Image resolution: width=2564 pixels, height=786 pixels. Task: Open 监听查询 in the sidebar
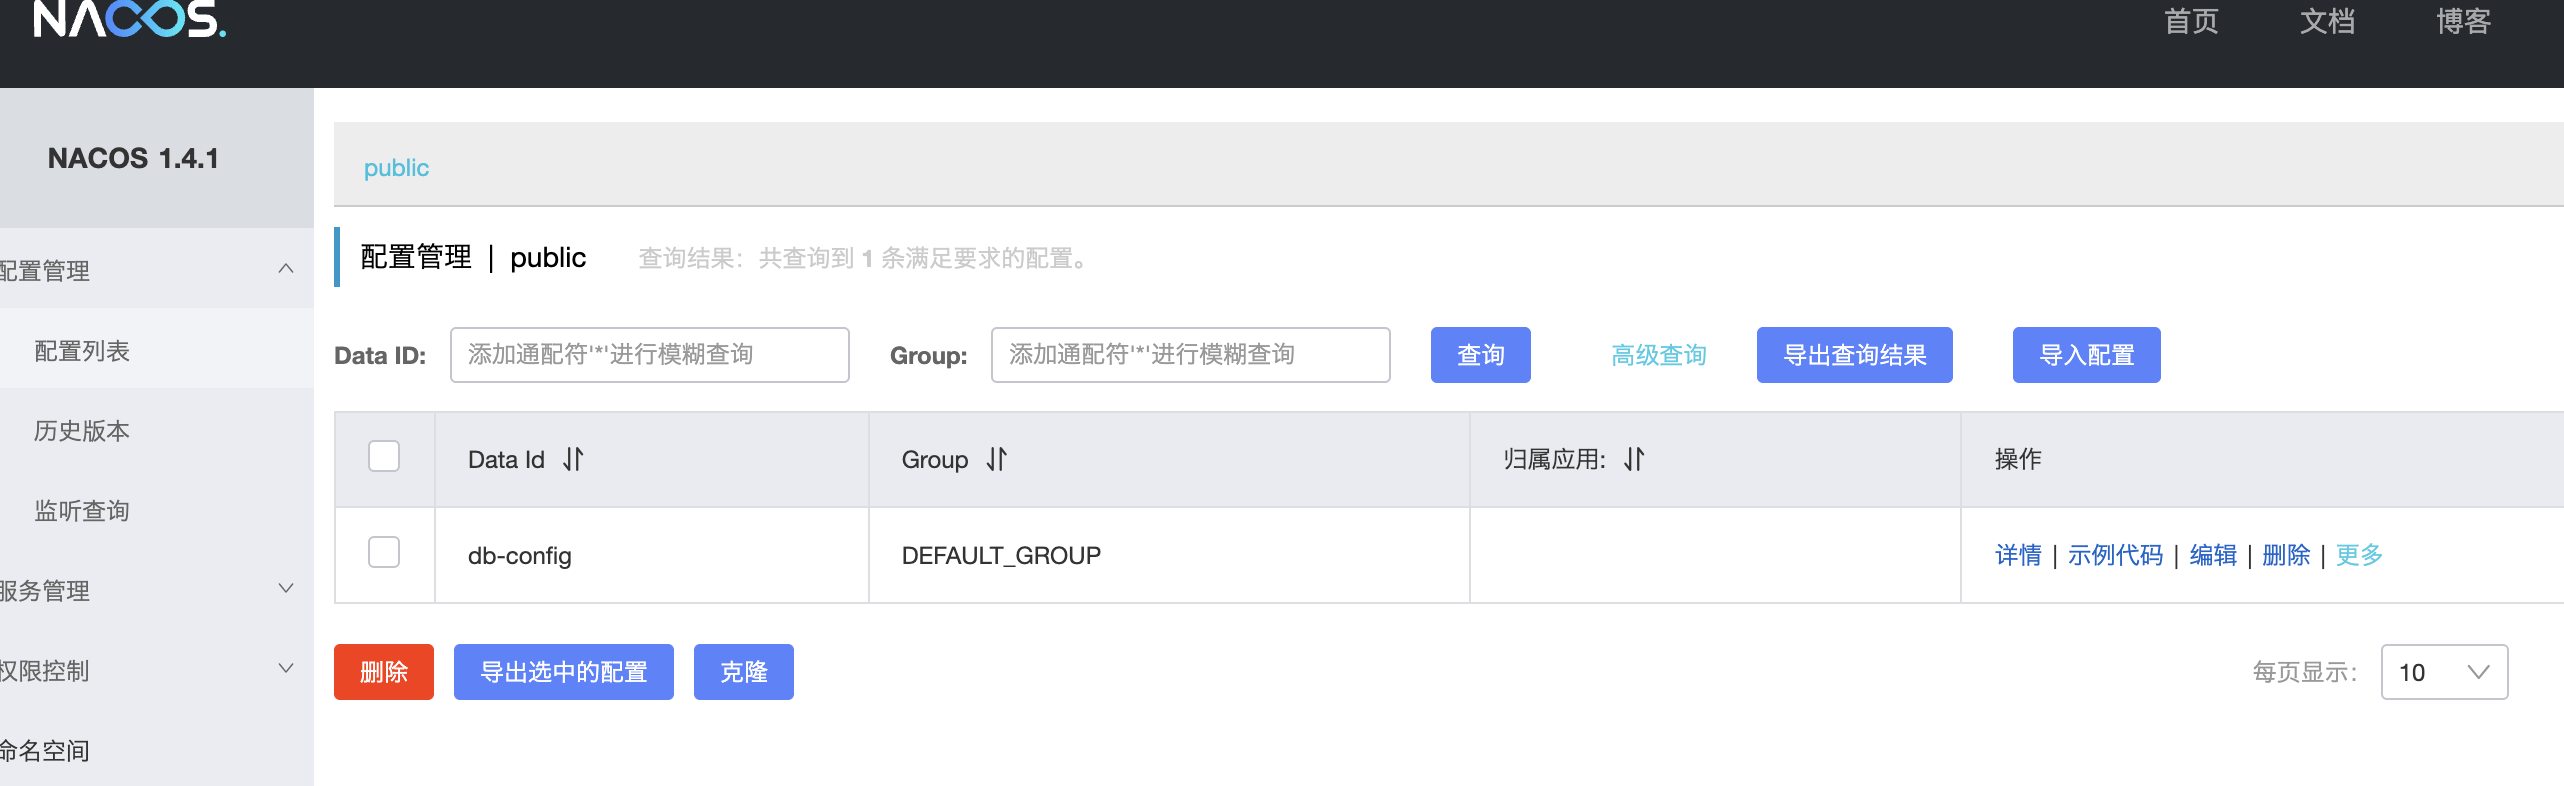[82, 511]
